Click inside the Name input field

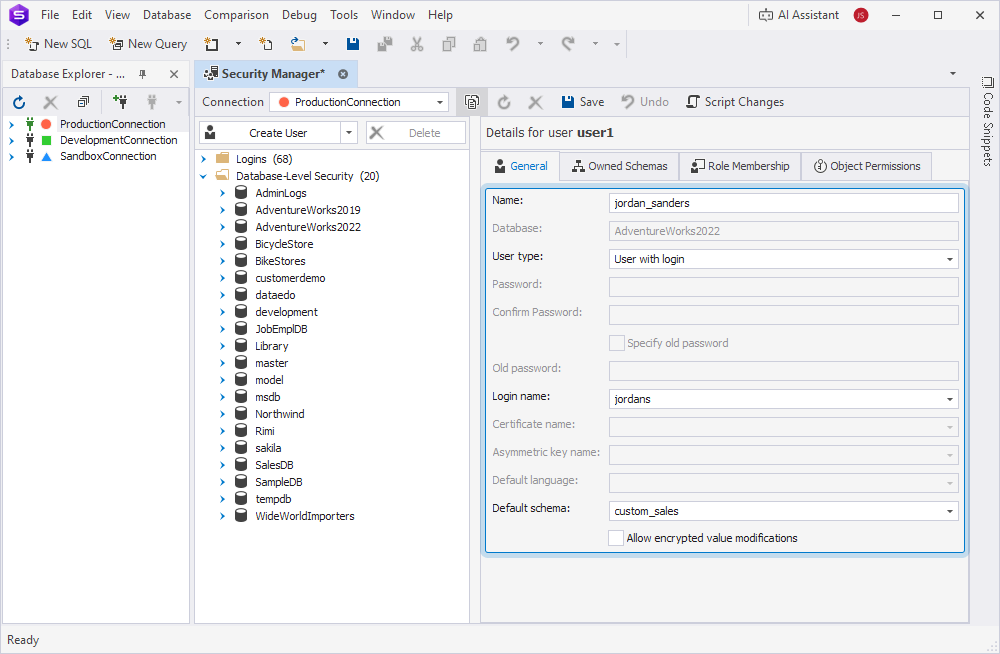783,203
